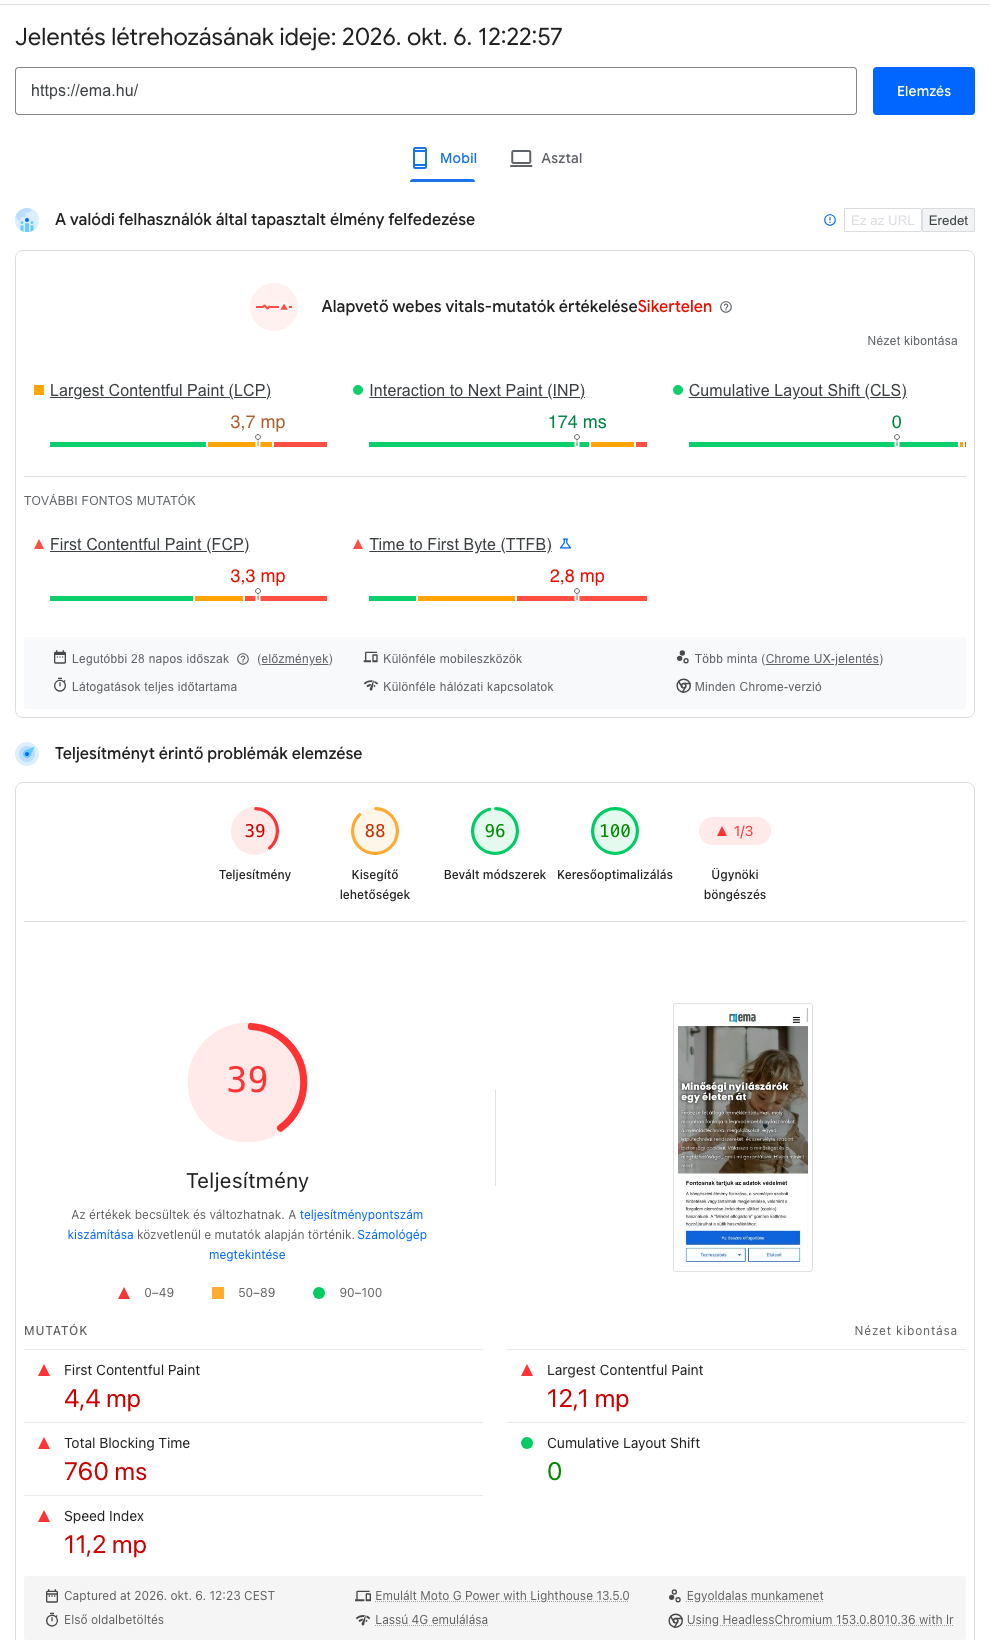Jump to Ügynöki böngészés 1/3 badge

735,831
